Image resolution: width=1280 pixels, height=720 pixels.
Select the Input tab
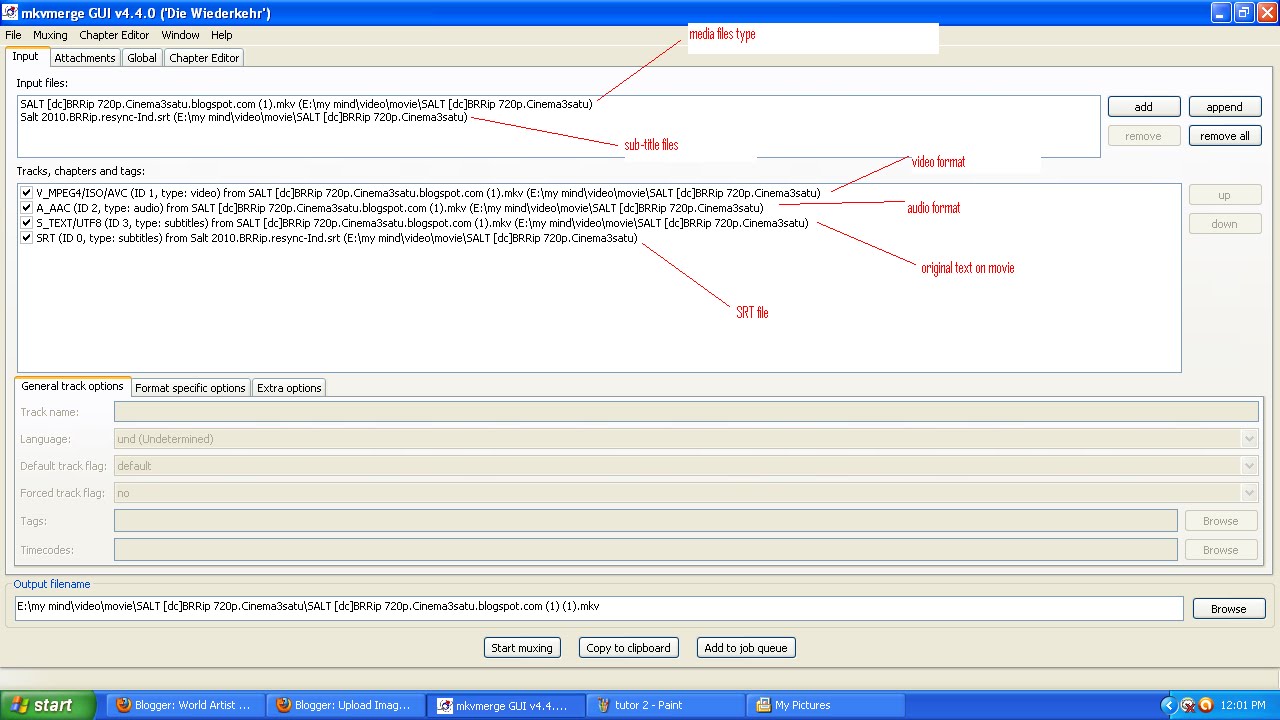click(26, 57)
